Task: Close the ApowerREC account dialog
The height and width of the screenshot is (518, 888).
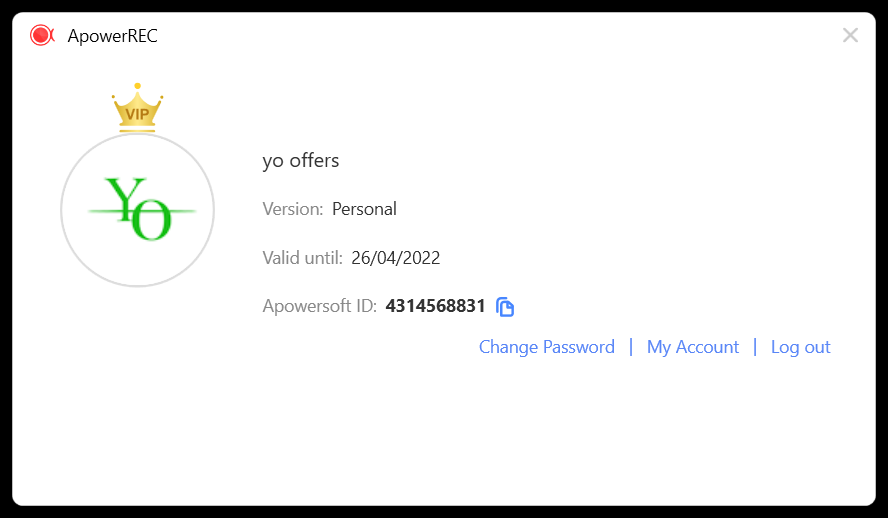Action: 850,35
